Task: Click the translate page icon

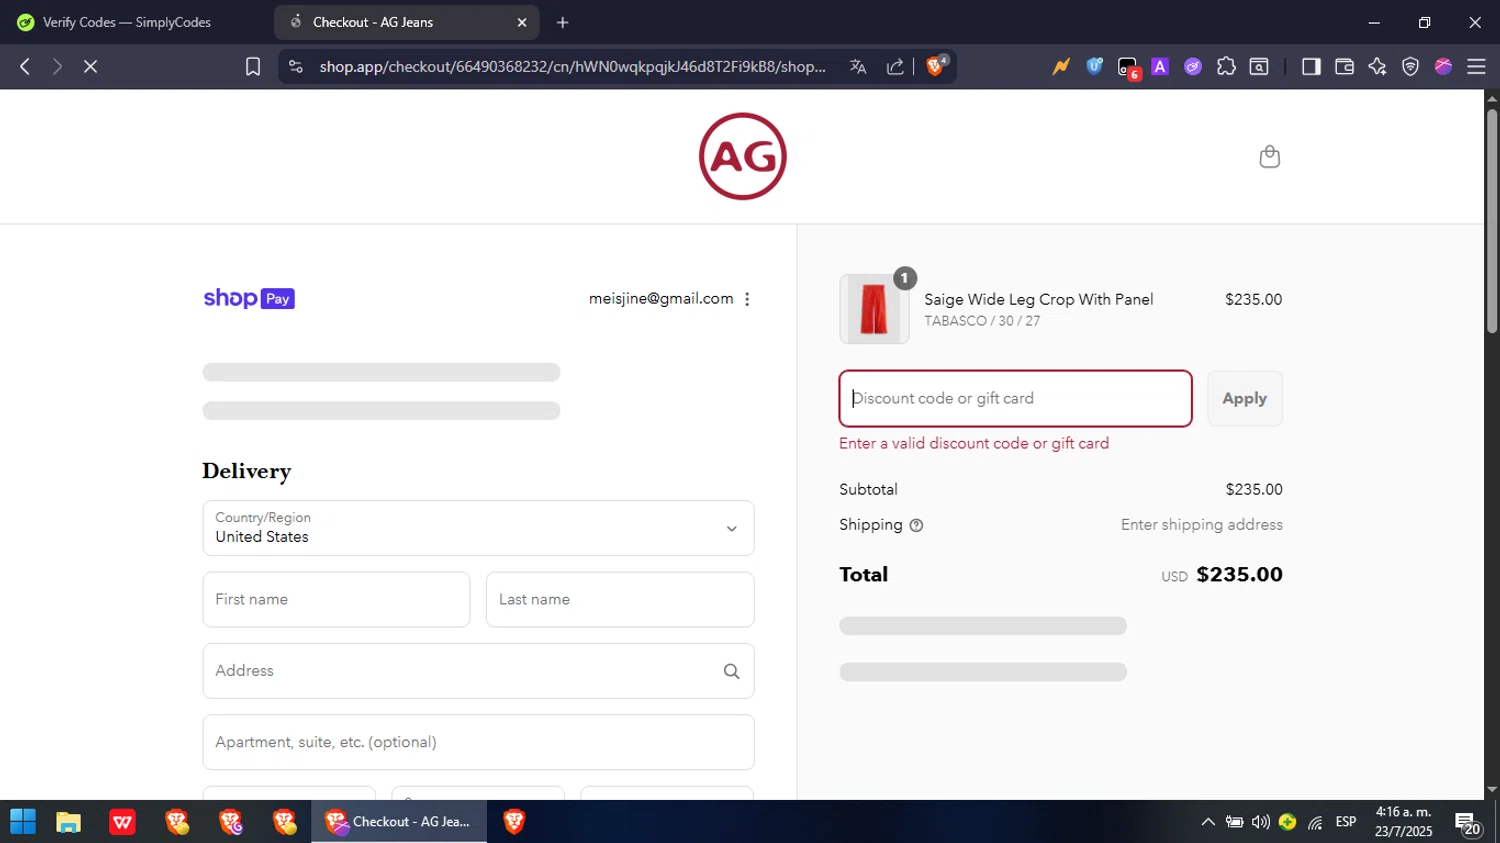Action: (858, 66)
